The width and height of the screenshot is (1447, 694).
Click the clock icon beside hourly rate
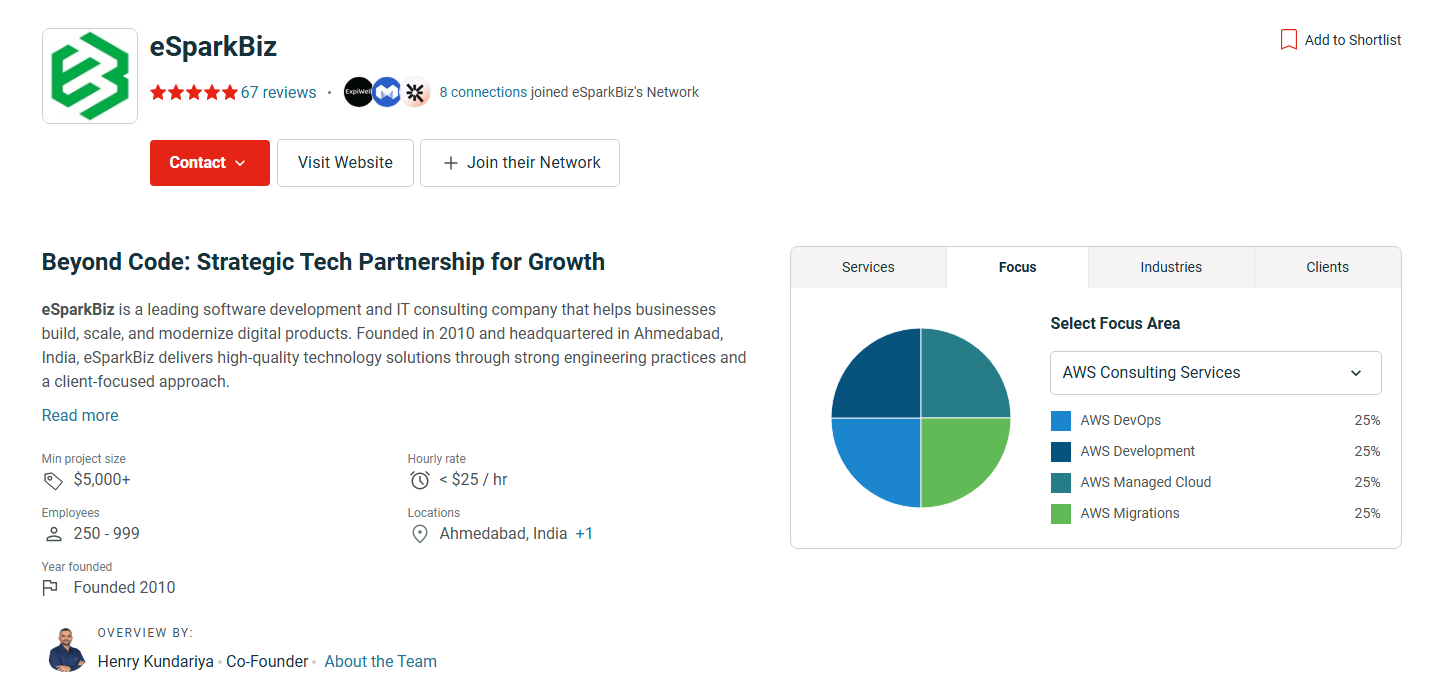[420, 480]
